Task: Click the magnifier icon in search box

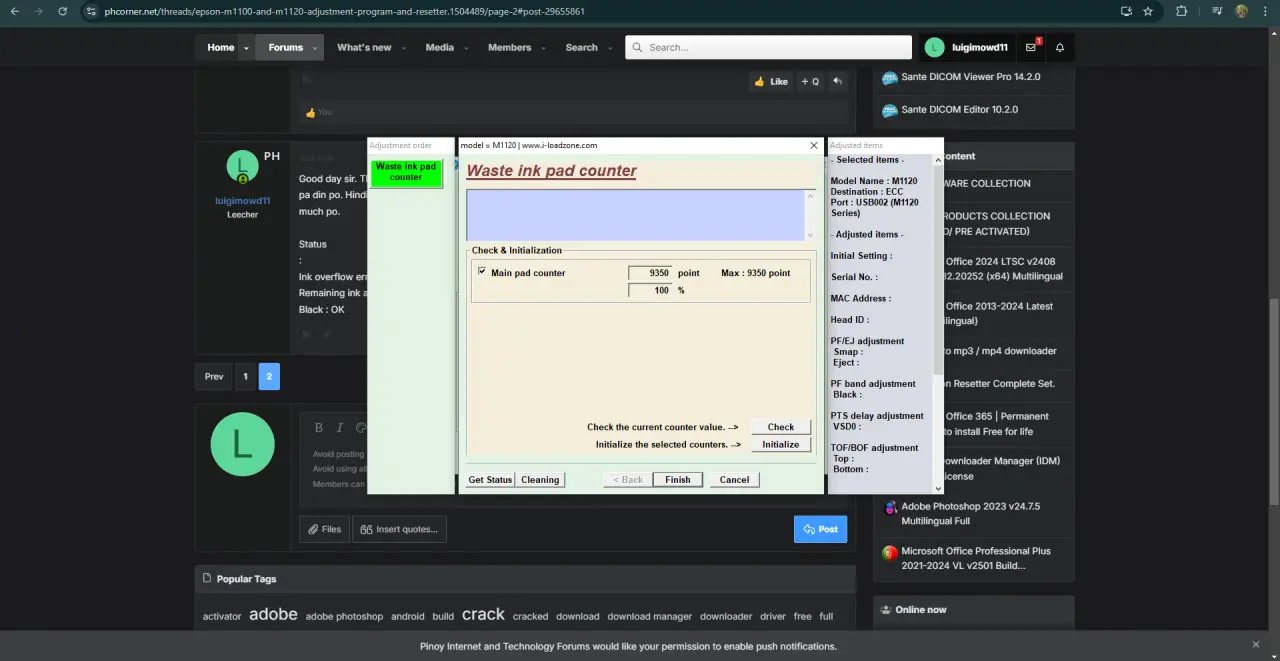Action: coord(637,47)
